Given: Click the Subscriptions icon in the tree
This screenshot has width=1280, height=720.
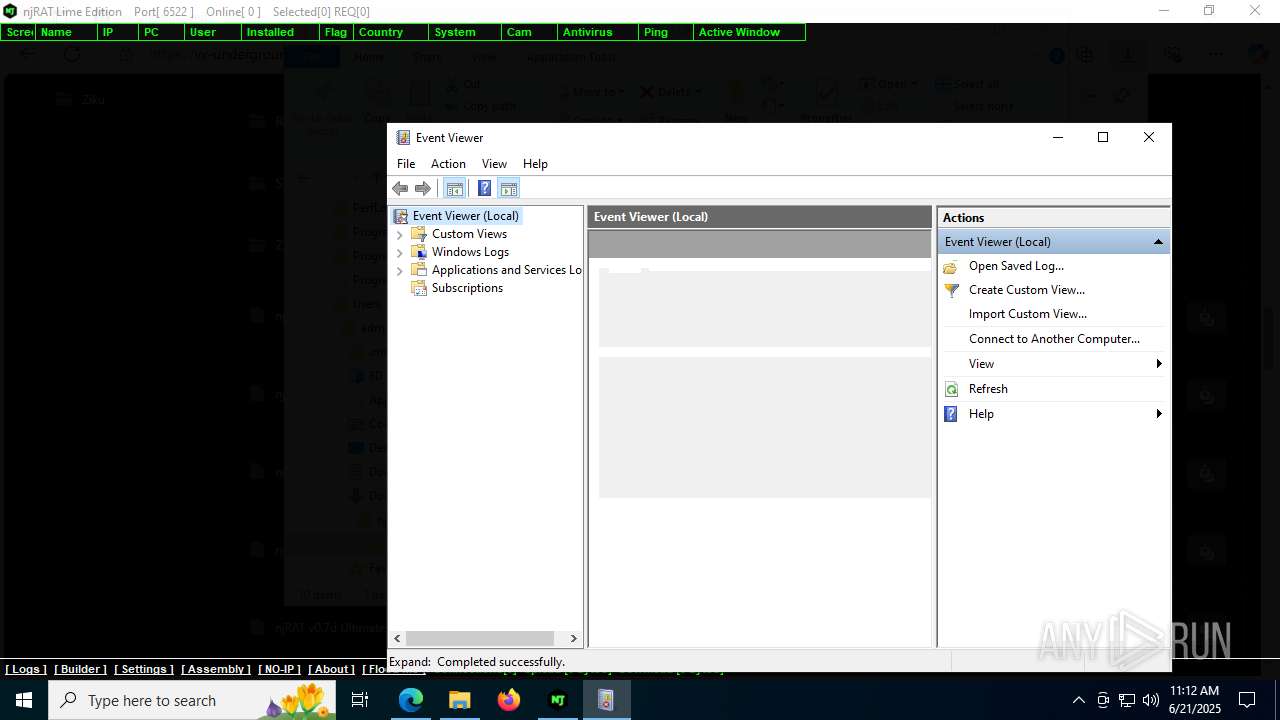Looking at the screenshot, I should tap(419, 288).
